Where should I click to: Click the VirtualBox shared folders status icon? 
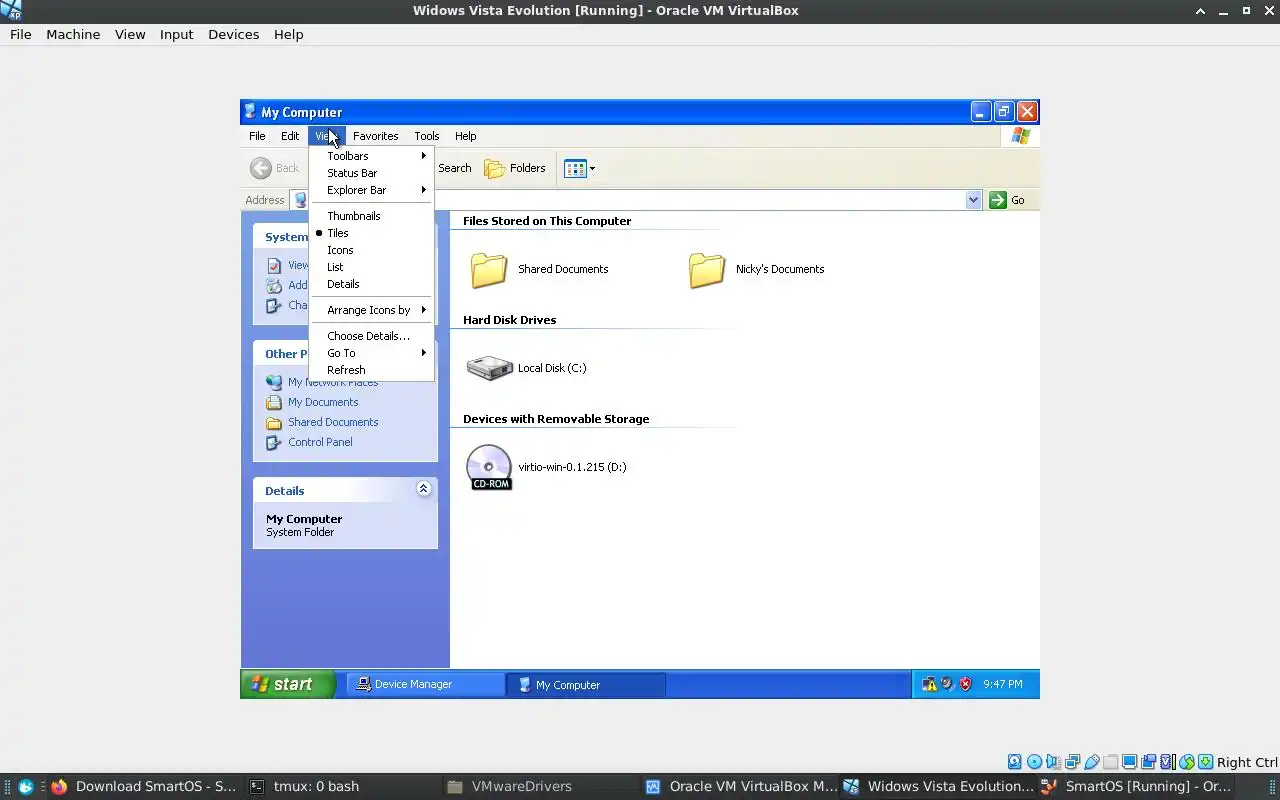[1111, 762]
